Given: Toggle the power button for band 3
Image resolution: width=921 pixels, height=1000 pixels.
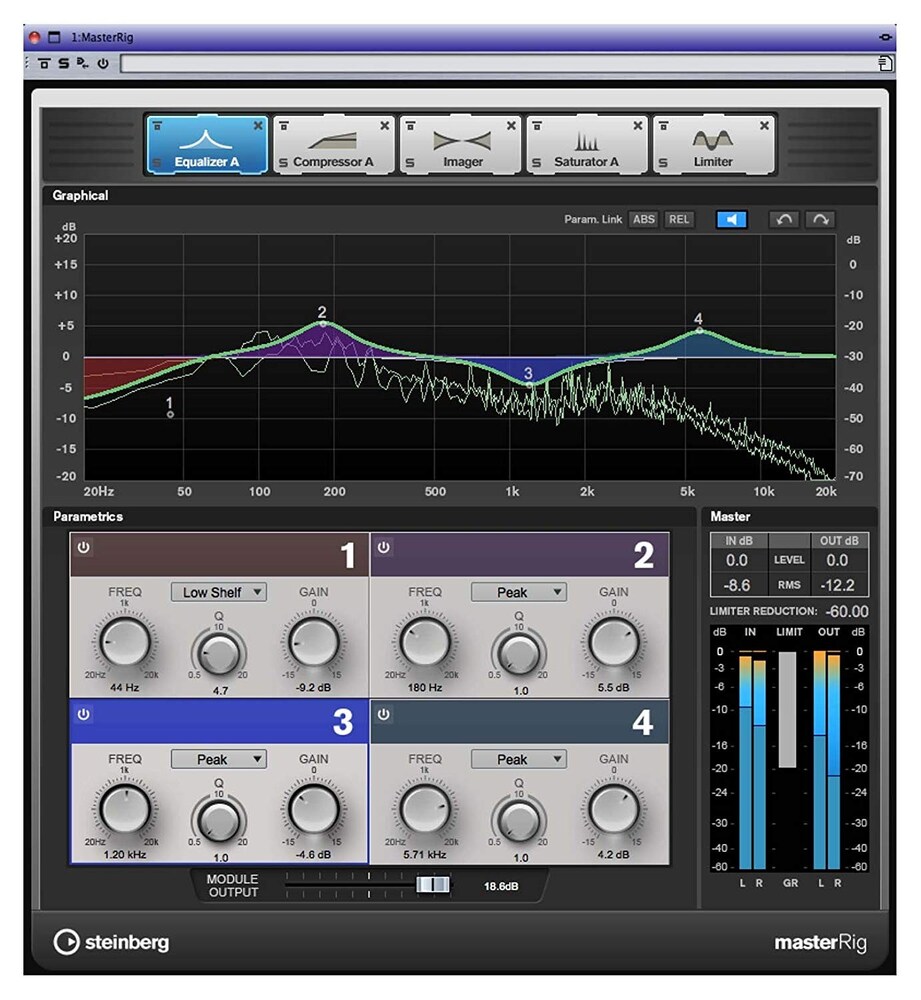Looking at the screenshot, I should tap(84, 715).
